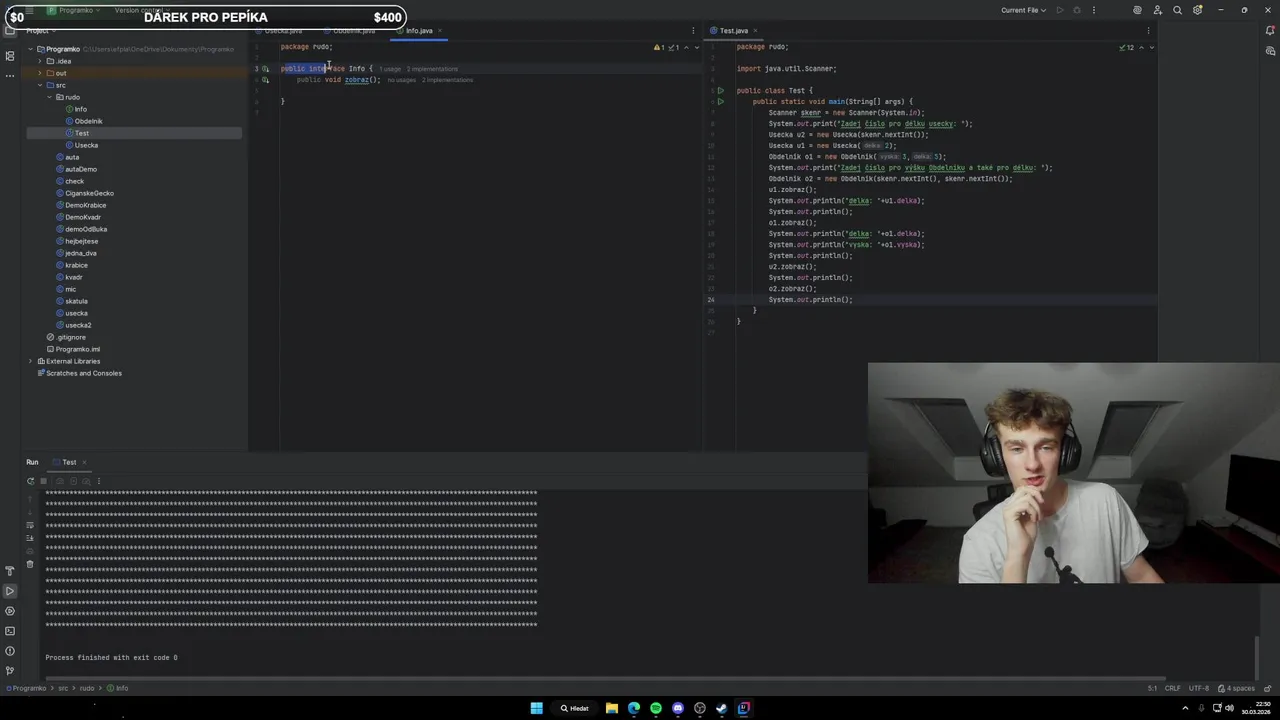Open the Run tool window icon
This screenshot has height=720, width=1280.
(x=10, y=591)
